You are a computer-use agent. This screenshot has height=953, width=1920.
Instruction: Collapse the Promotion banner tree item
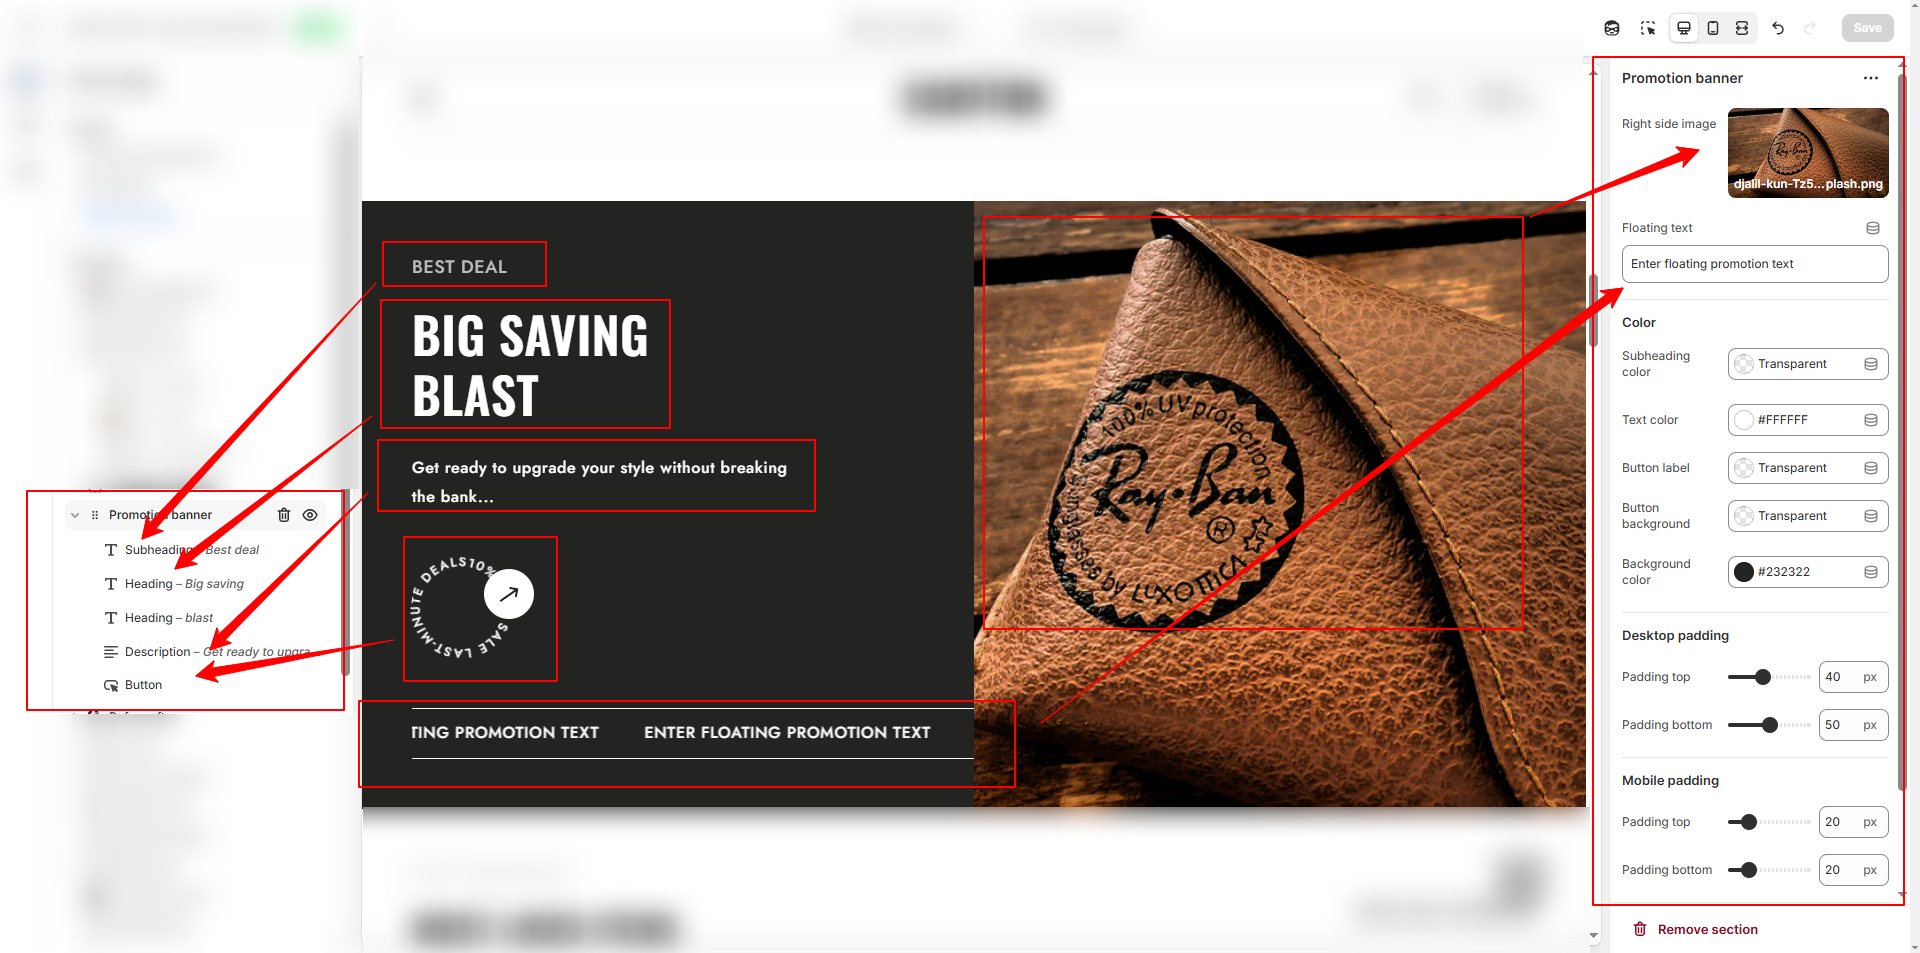click(75, 515)
